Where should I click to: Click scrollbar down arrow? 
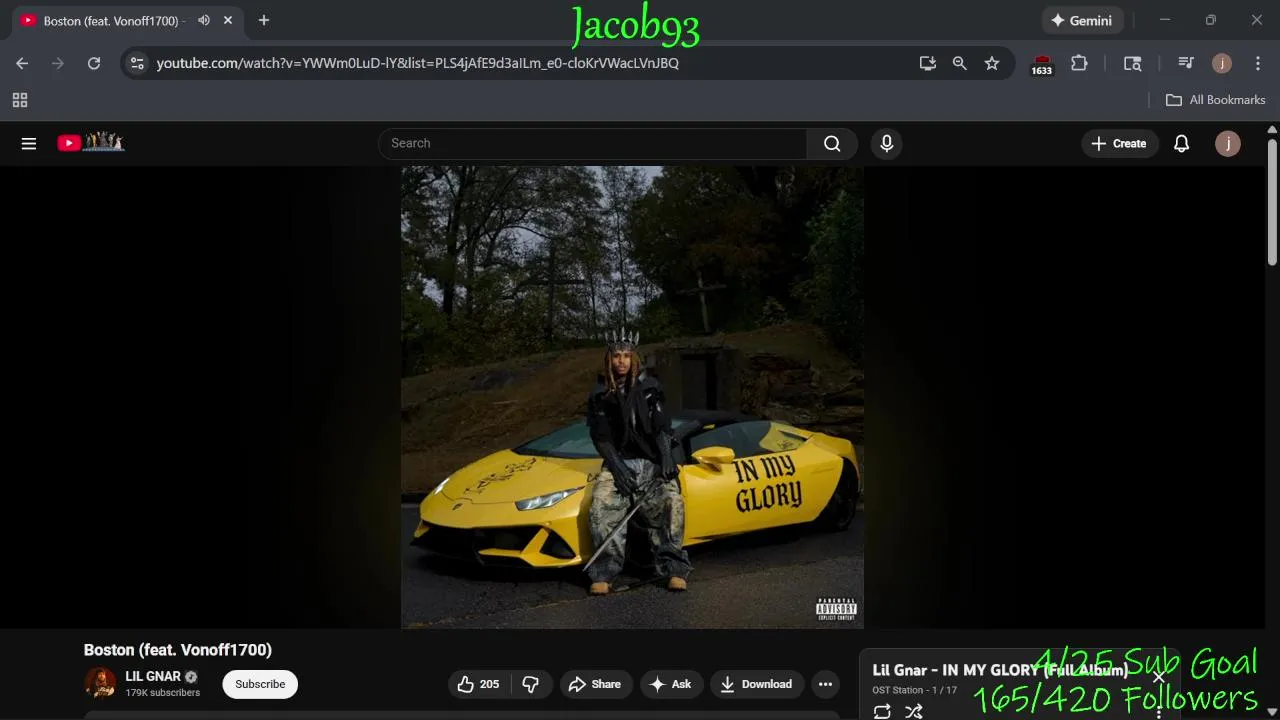1272,712
